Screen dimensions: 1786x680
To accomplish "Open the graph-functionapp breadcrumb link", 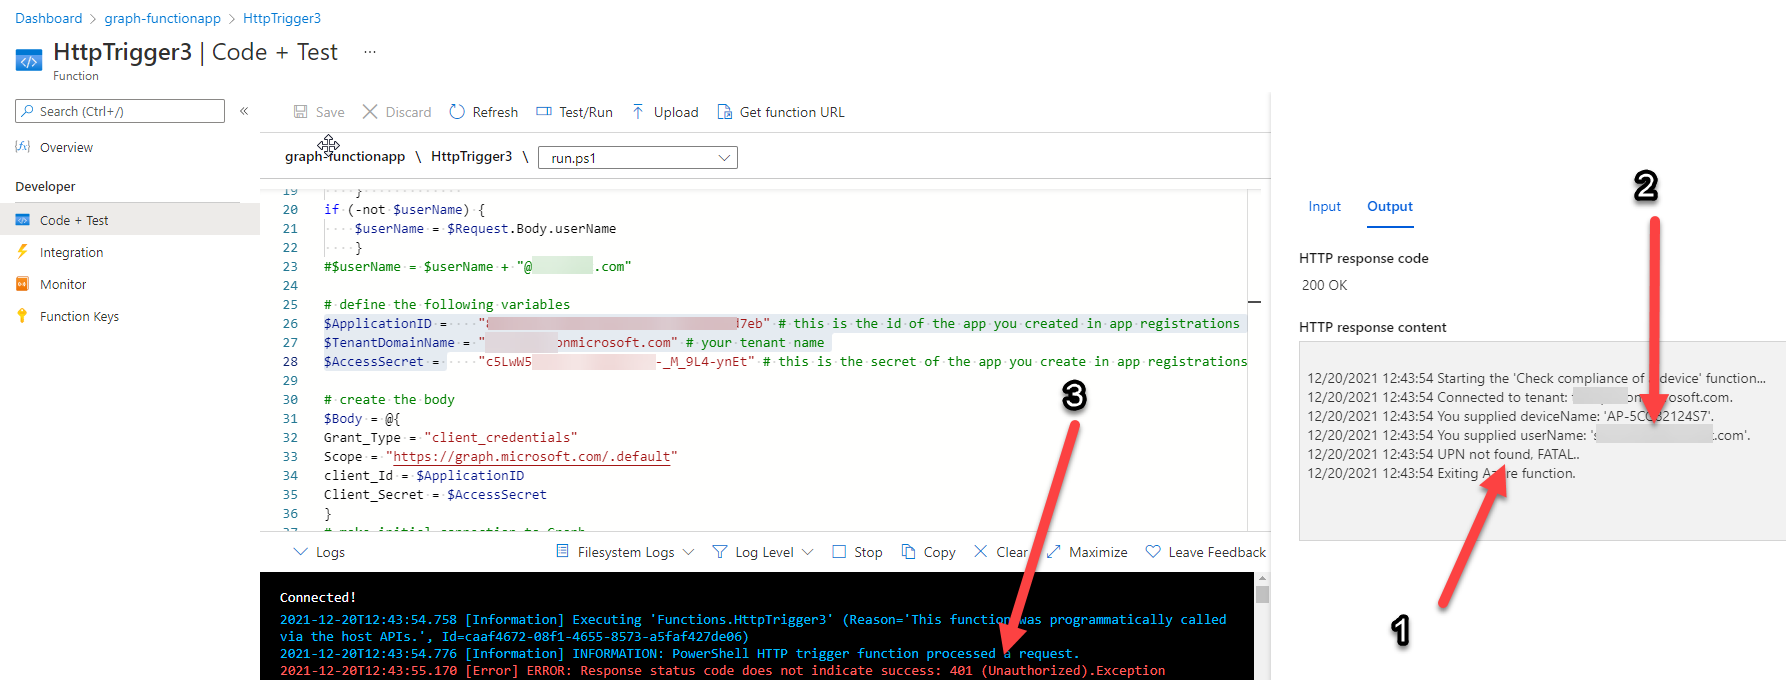I will pos(163,18).
